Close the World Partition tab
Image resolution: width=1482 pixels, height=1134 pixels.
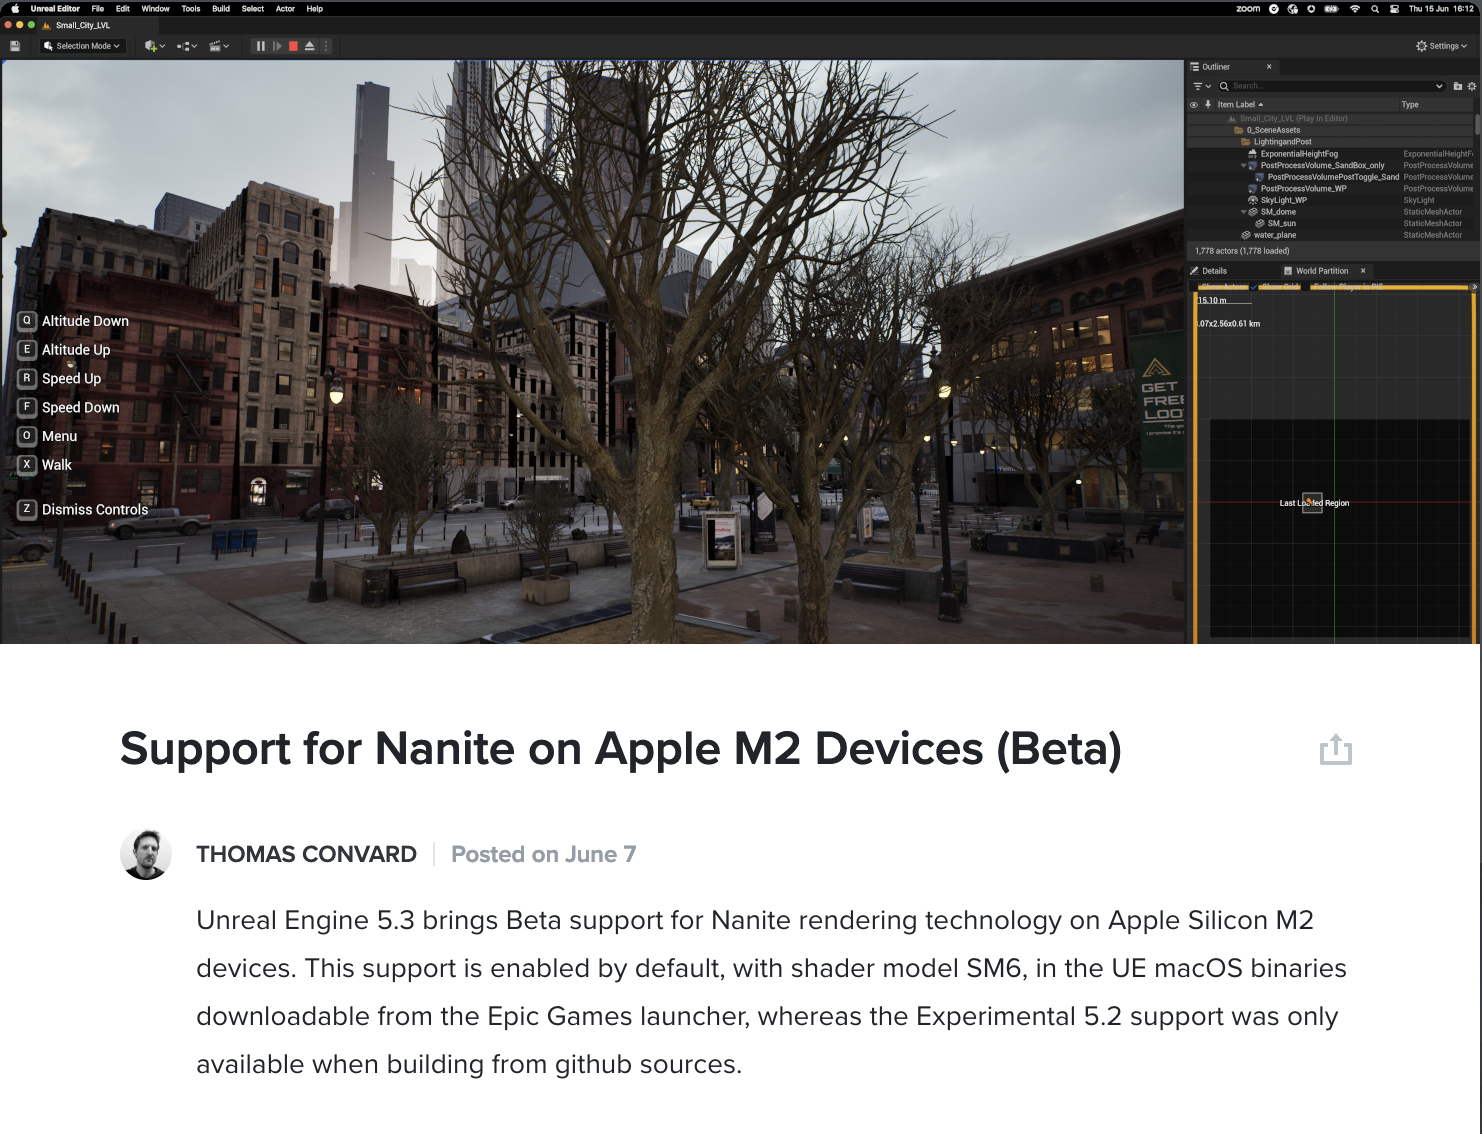coord(1363,271)
